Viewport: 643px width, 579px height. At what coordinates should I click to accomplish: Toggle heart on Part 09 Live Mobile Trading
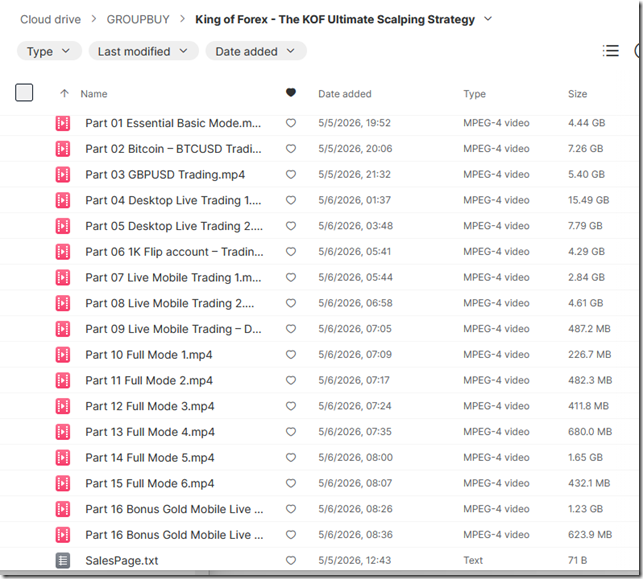pos(291,329)
